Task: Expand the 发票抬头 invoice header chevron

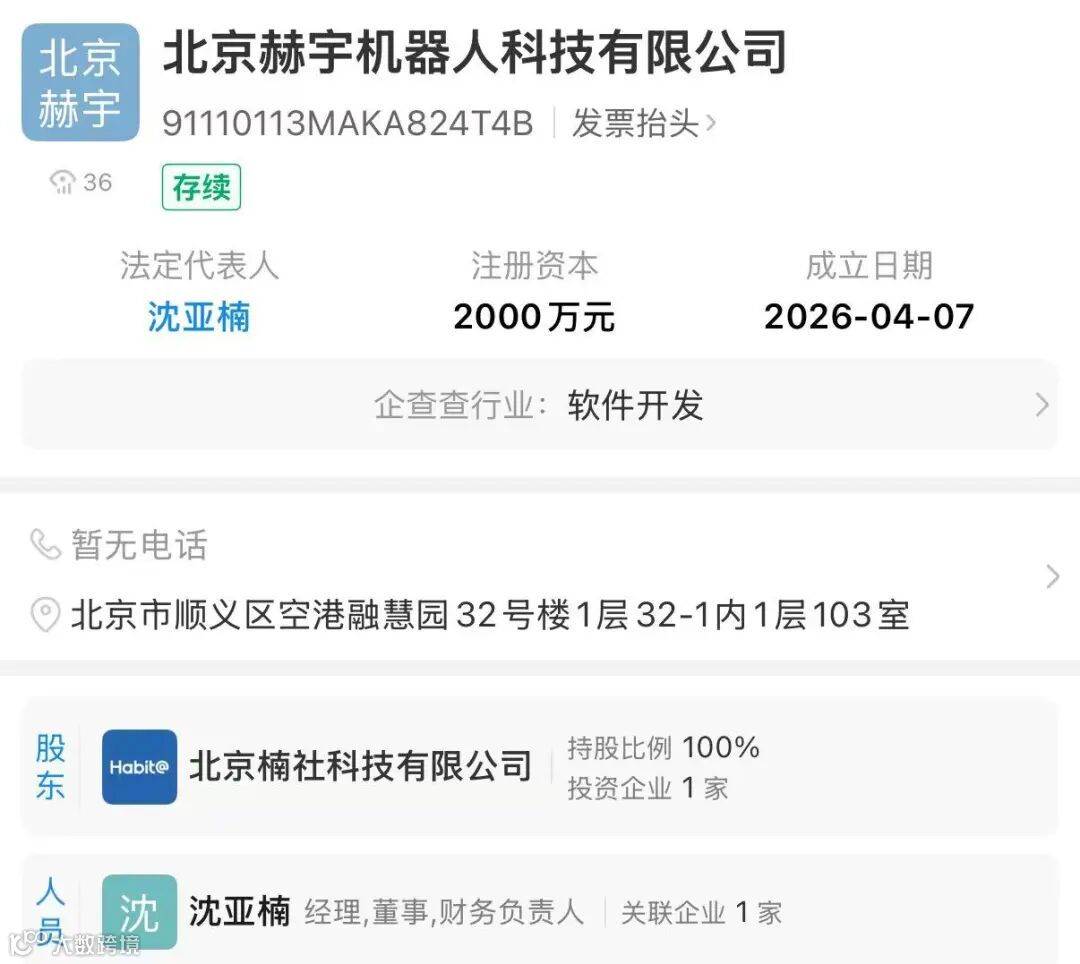Action: (711, 124)
